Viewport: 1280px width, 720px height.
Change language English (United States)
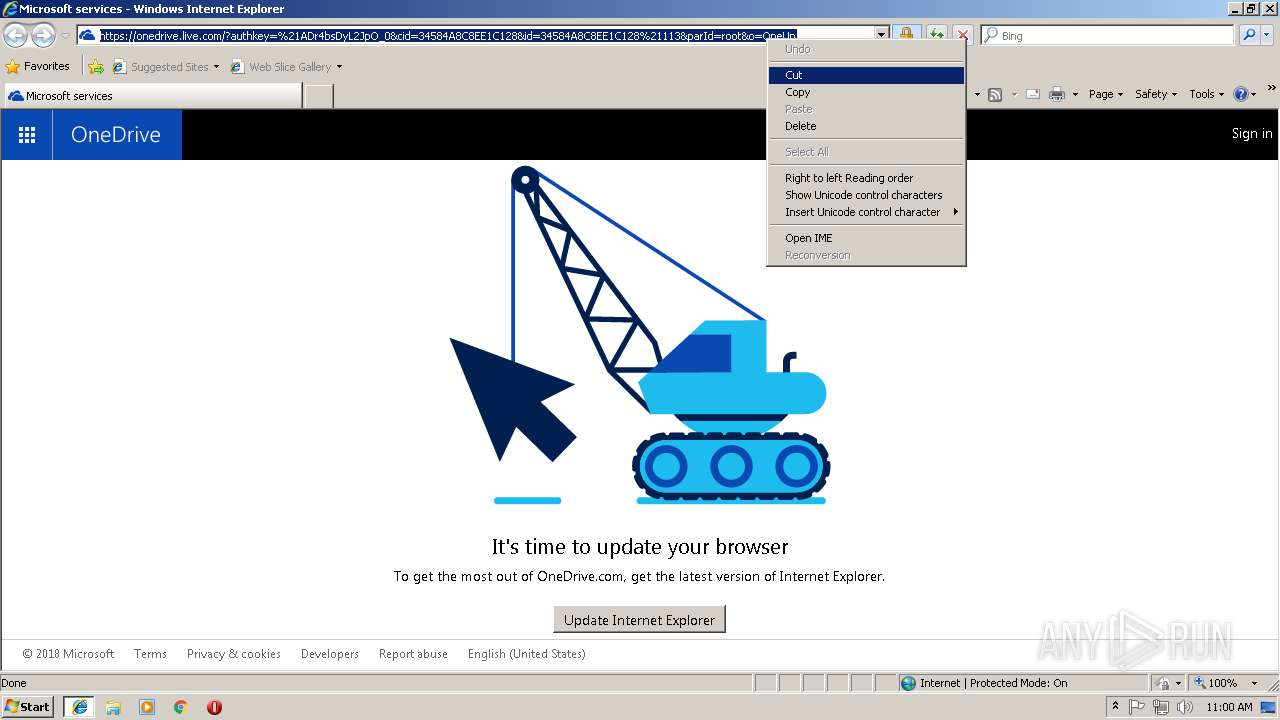[x=526, y=654]
